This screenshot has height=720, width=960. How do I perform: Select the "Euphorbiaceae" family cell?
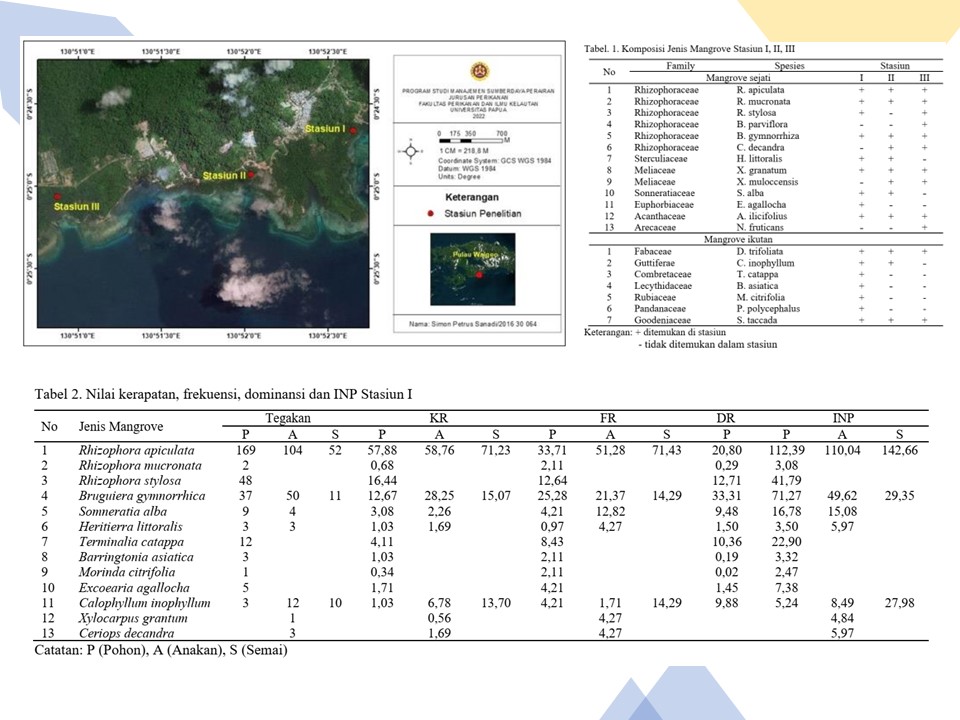[664, 204]
